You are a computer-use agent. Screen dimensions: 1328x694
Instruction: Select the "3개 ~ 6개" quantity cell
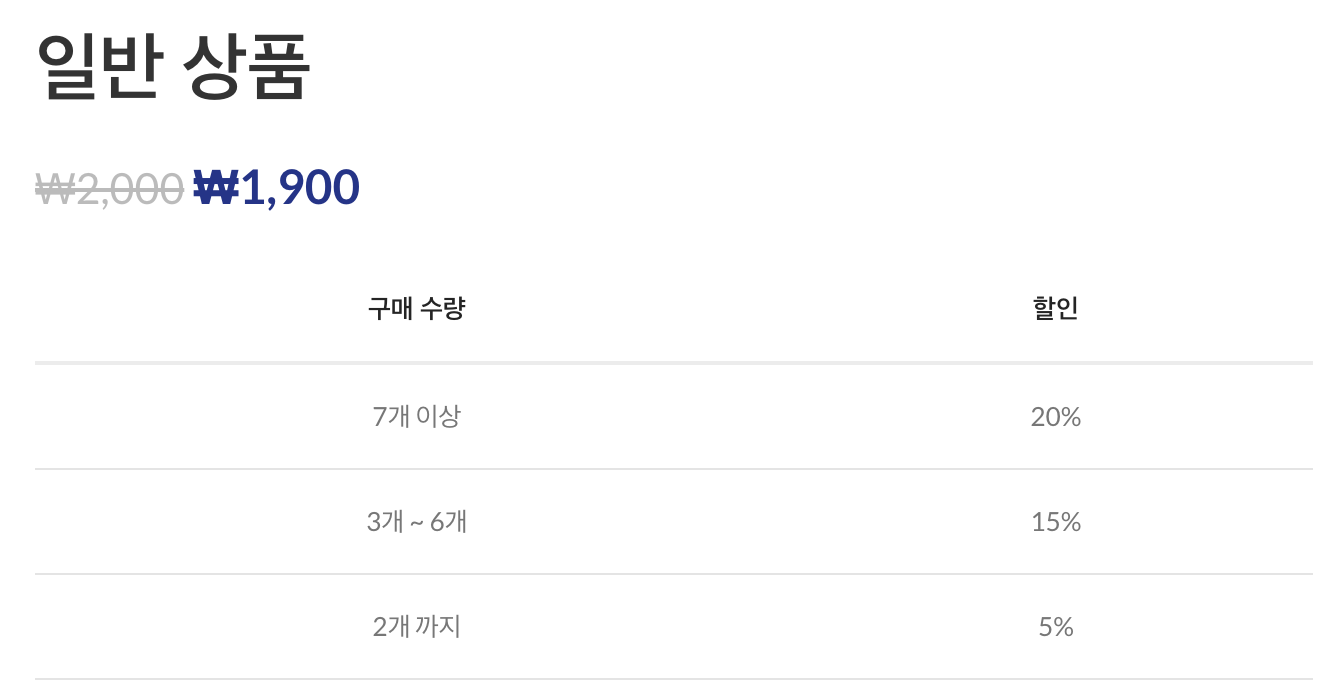point(416,521)
